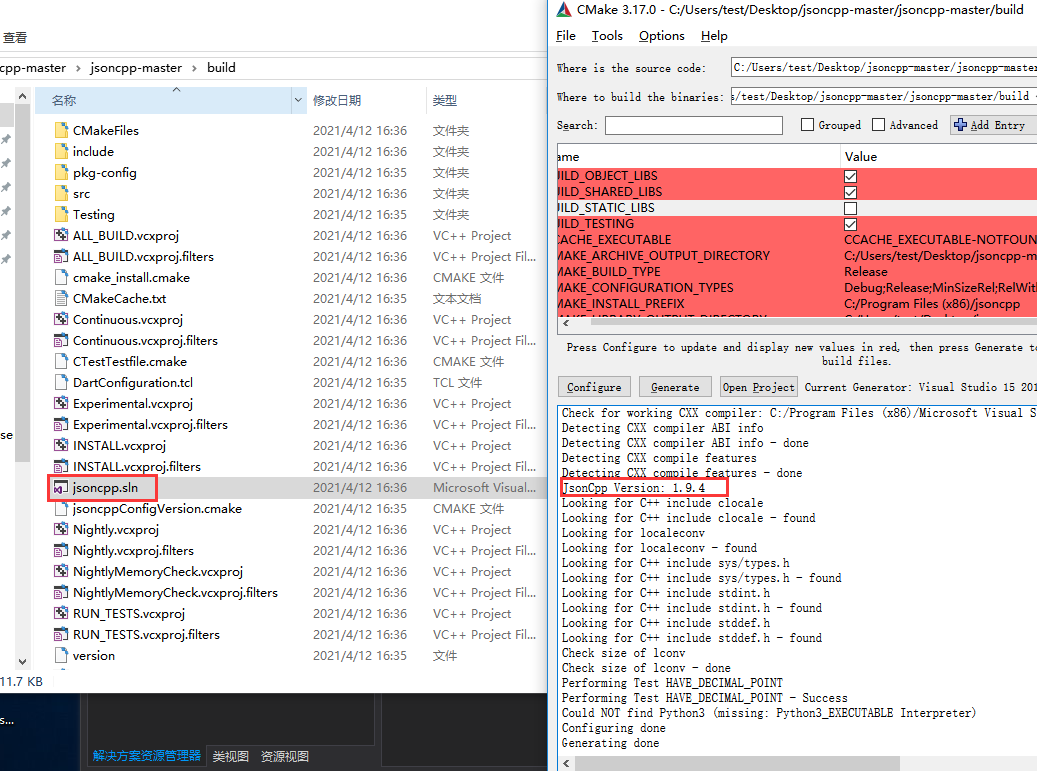Click the CMake logo in the title bar
This screenshot has height=771, width=1037.
(565, 10)
